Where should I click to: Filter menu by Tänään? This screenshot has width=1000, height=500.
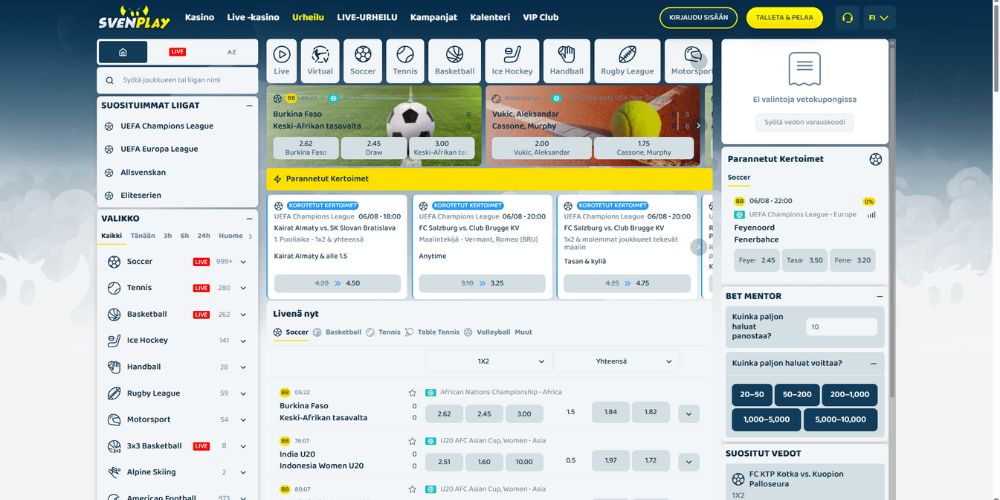[x=143, y=235]
